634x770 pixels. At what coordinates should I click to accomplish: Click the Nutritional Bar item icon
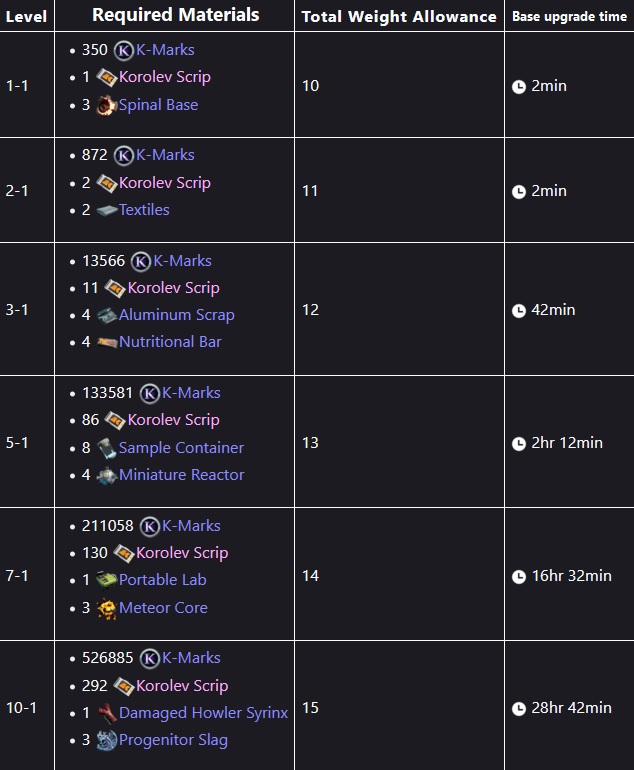(107, 342)
